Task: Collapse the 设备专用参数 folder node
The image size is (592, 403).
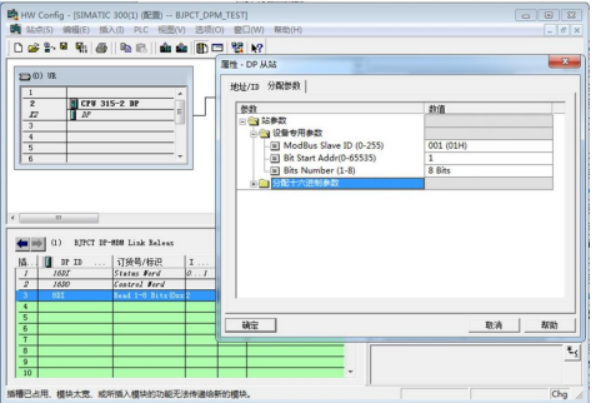Action: pyautogui.click(x=254, y=133)
